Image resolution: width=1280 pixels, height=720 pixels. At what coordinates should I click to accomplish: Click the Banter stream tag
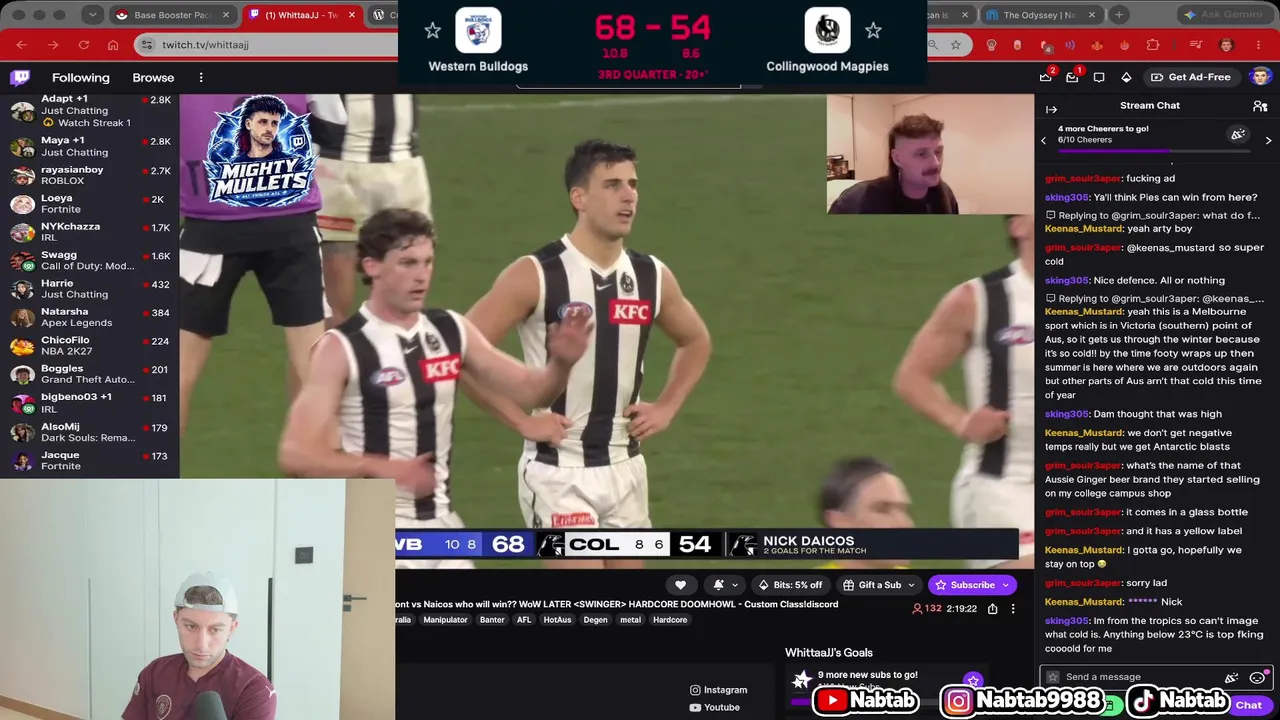click(492, 620)
